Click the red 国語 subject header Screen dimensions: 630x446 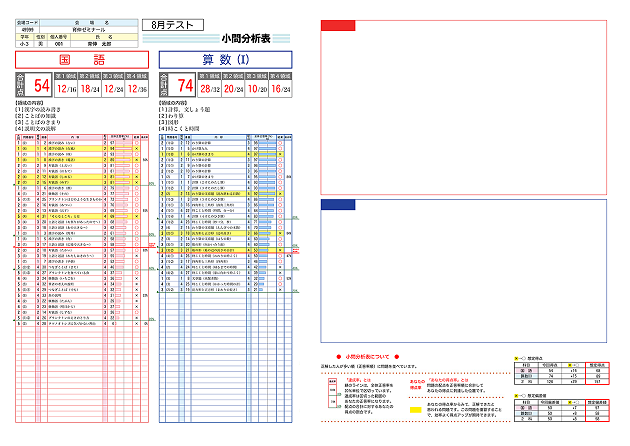[x=82, y=60]
